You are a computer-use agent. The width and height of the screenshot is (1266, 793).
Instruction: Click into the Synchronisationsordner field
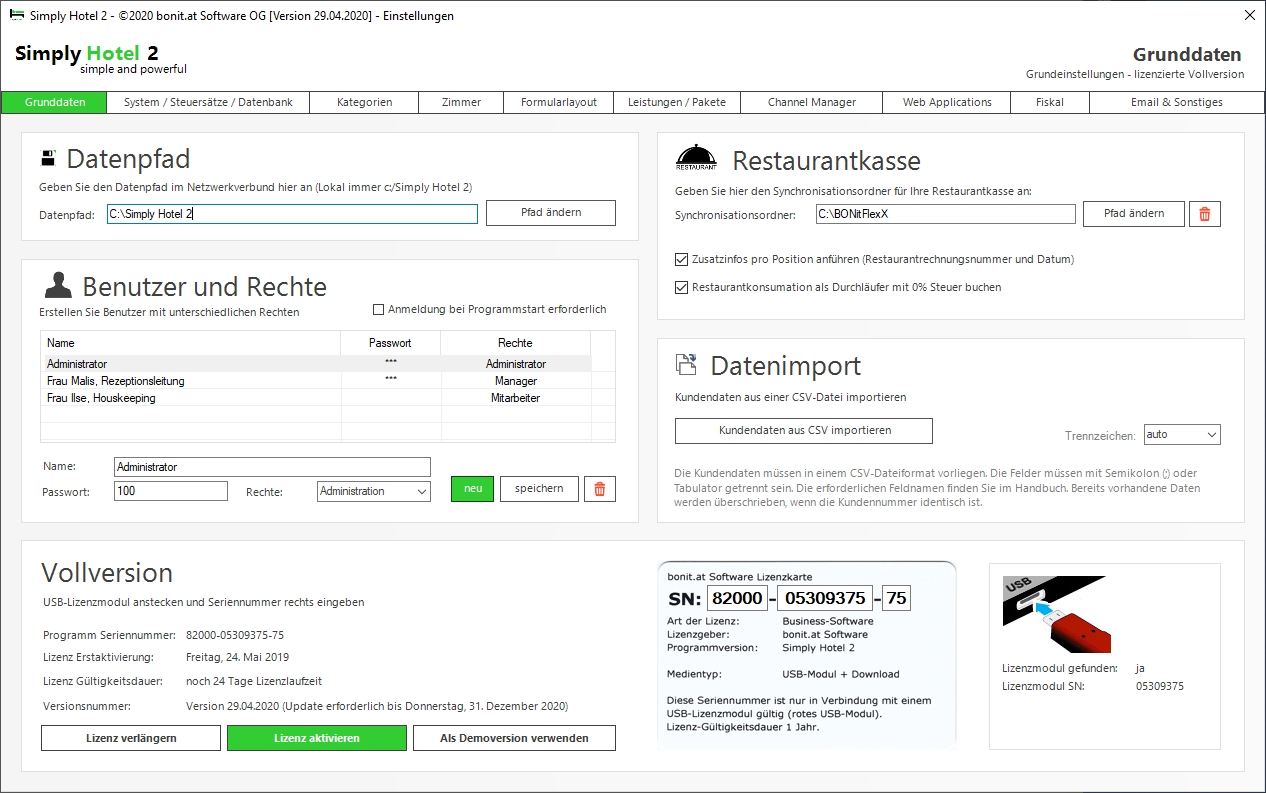945,214
